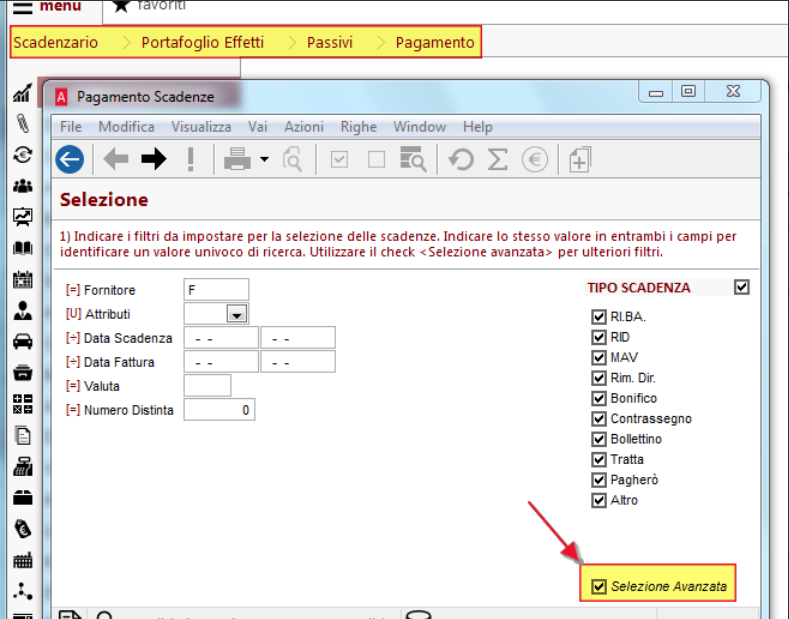The height and width of the screenshot is (619, 789).
Task: Open the cash register sidebar icon
Action: tap(23, 467)
